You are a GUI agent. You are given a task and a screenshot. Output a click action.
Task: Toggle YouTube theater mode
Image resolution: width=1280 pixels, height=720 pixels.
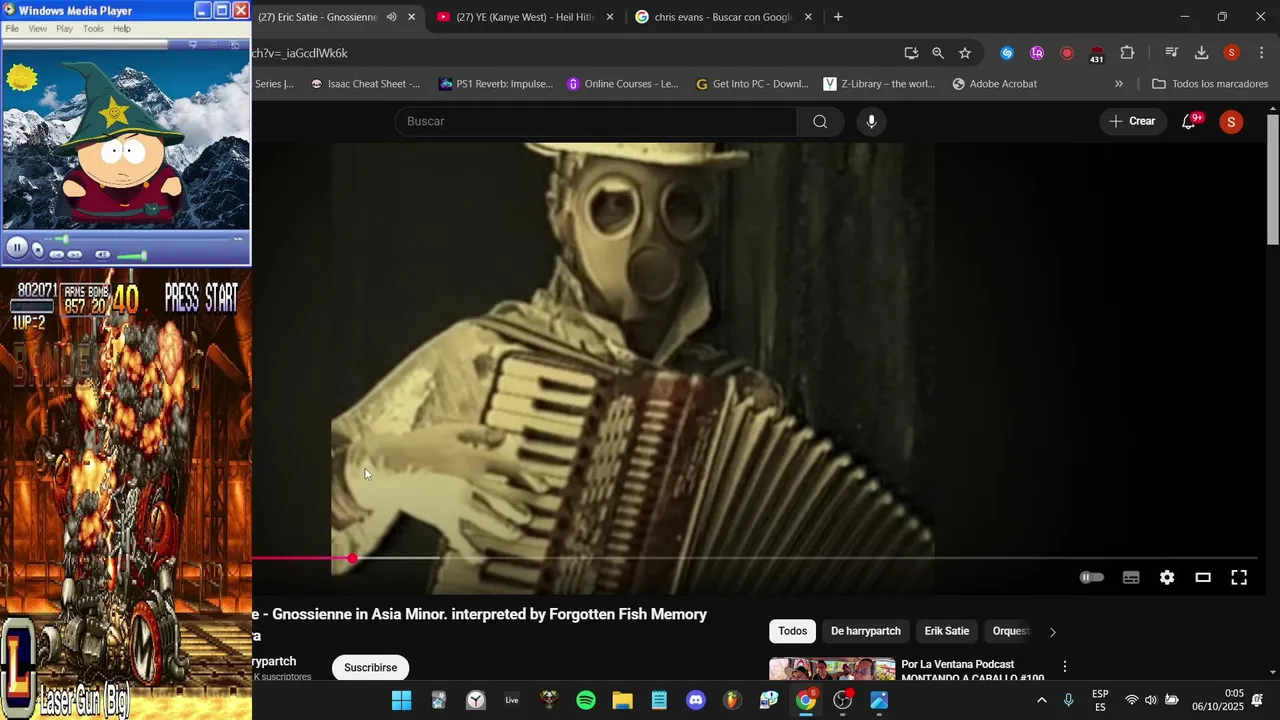[x=1203, y=577]
